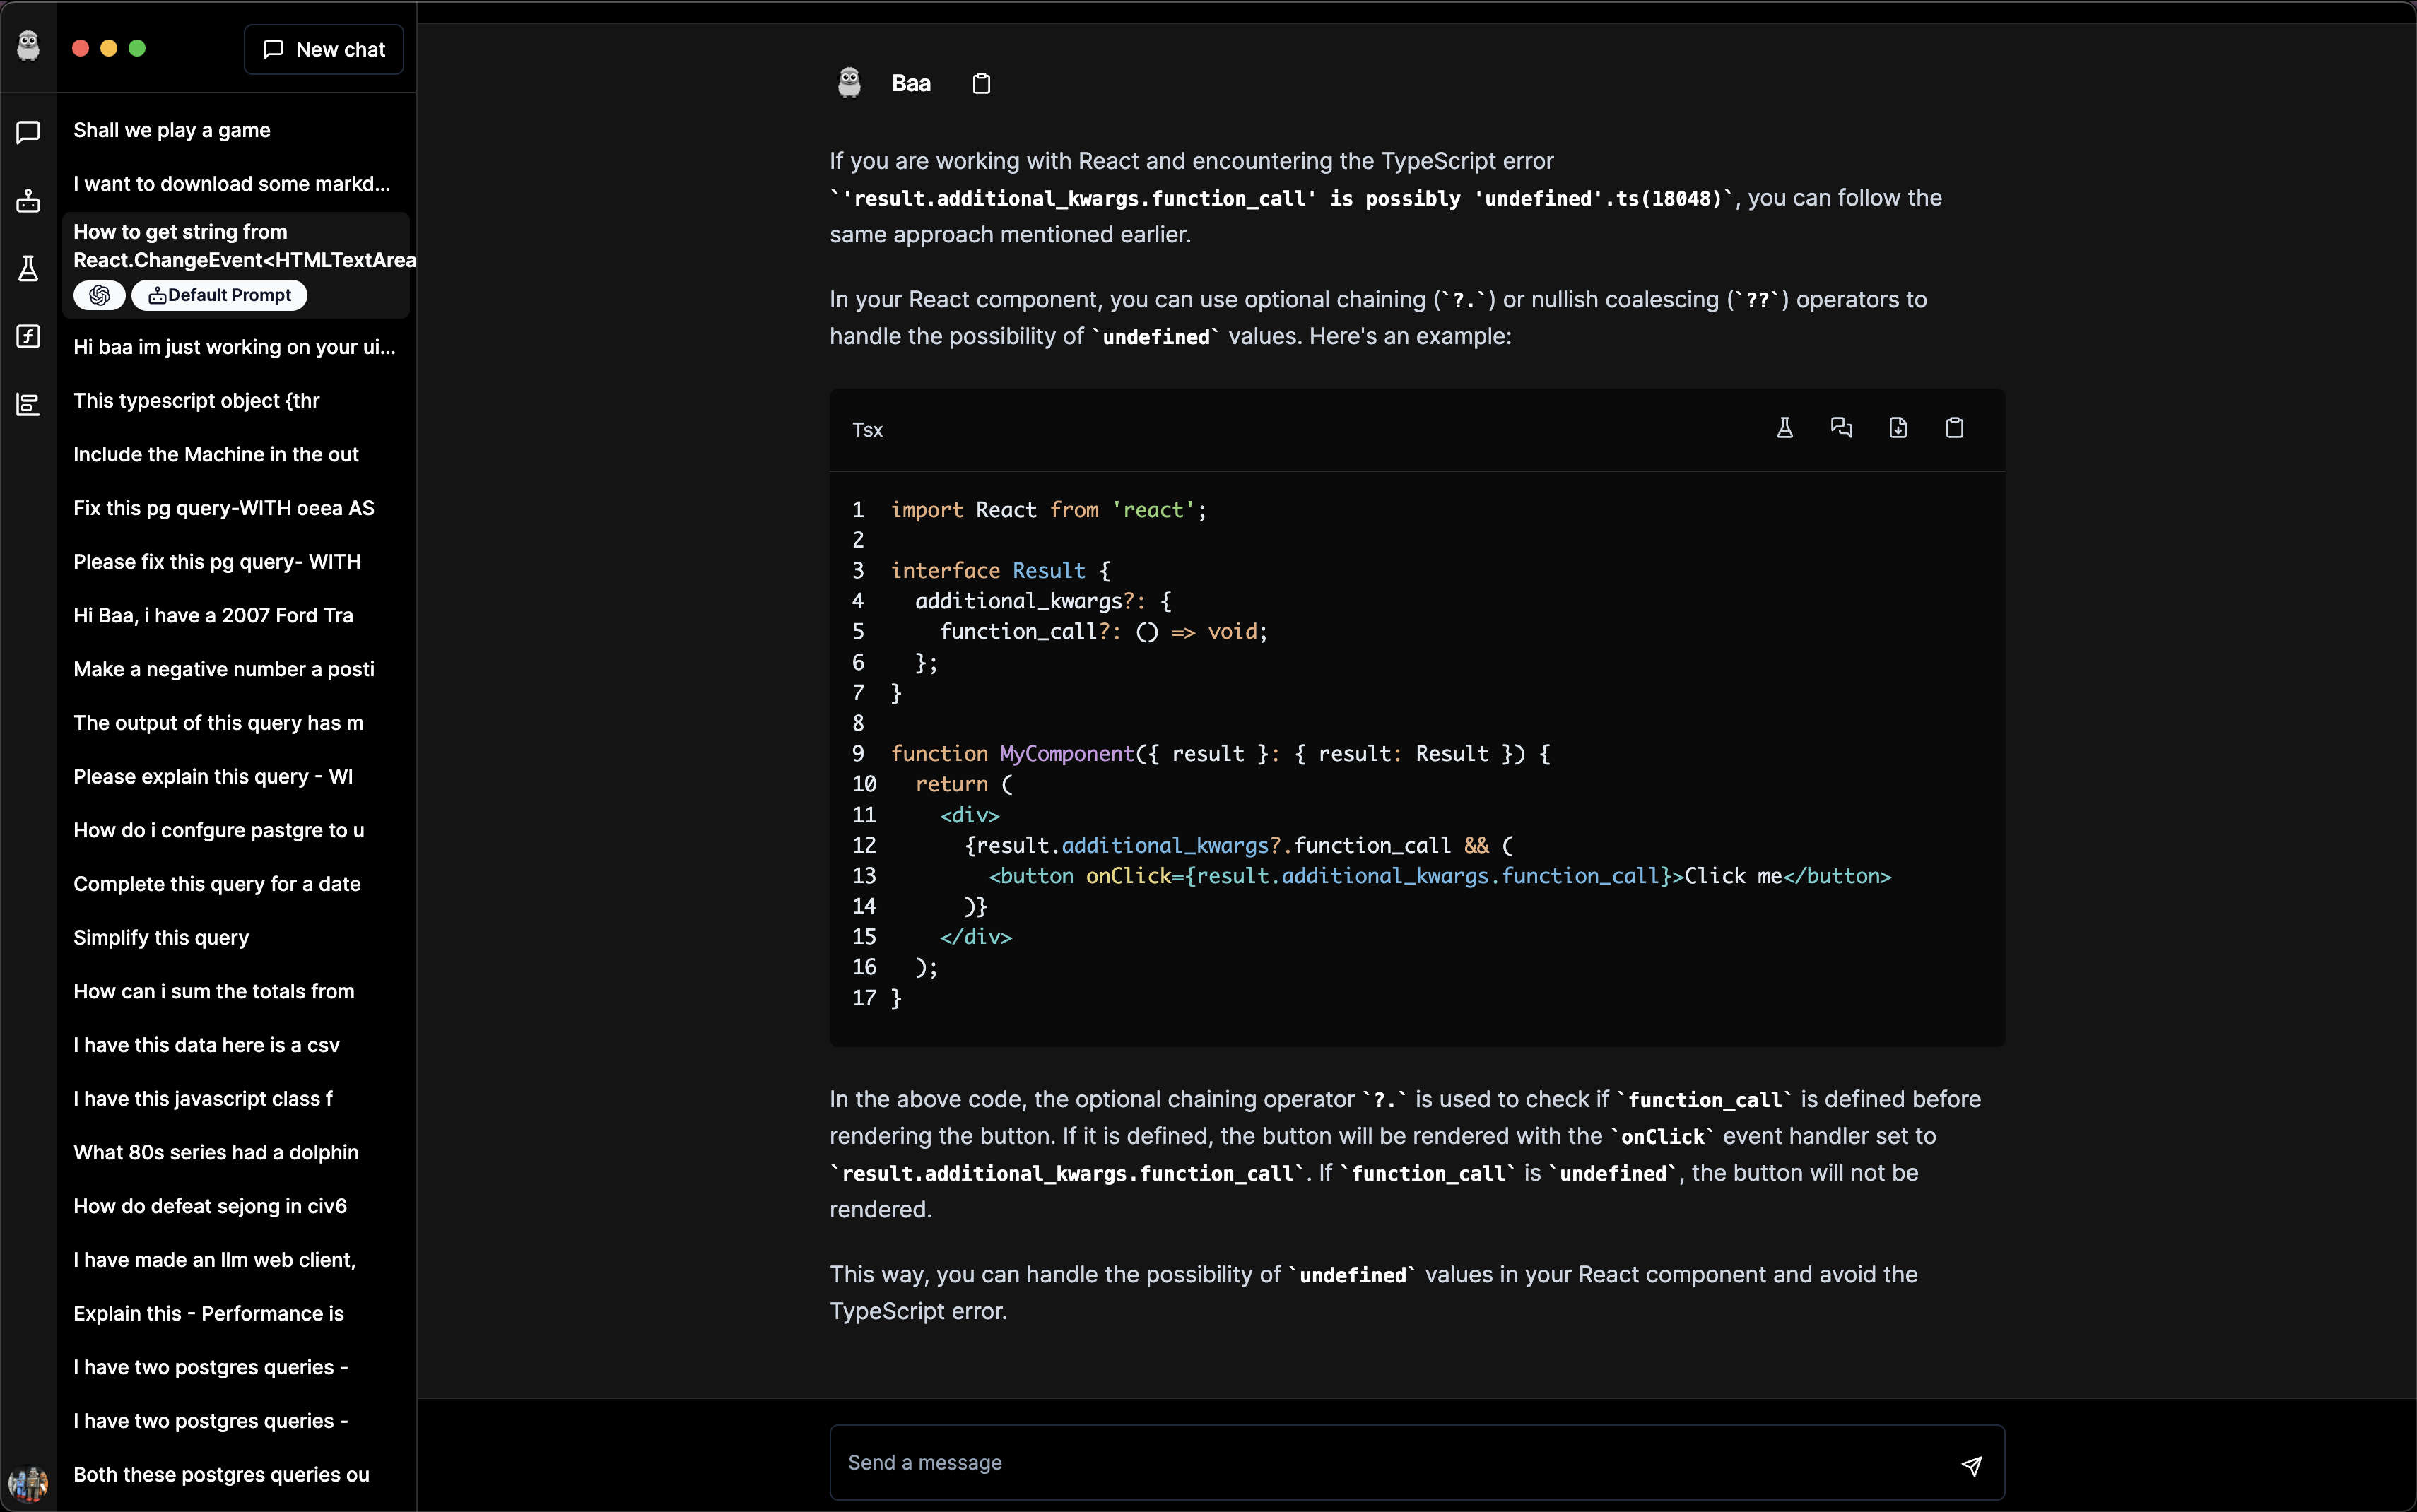2417x1512 pixels.
Task: Open chat 'Hi baa im just working on your ui...'
Action: coord(236,347)
